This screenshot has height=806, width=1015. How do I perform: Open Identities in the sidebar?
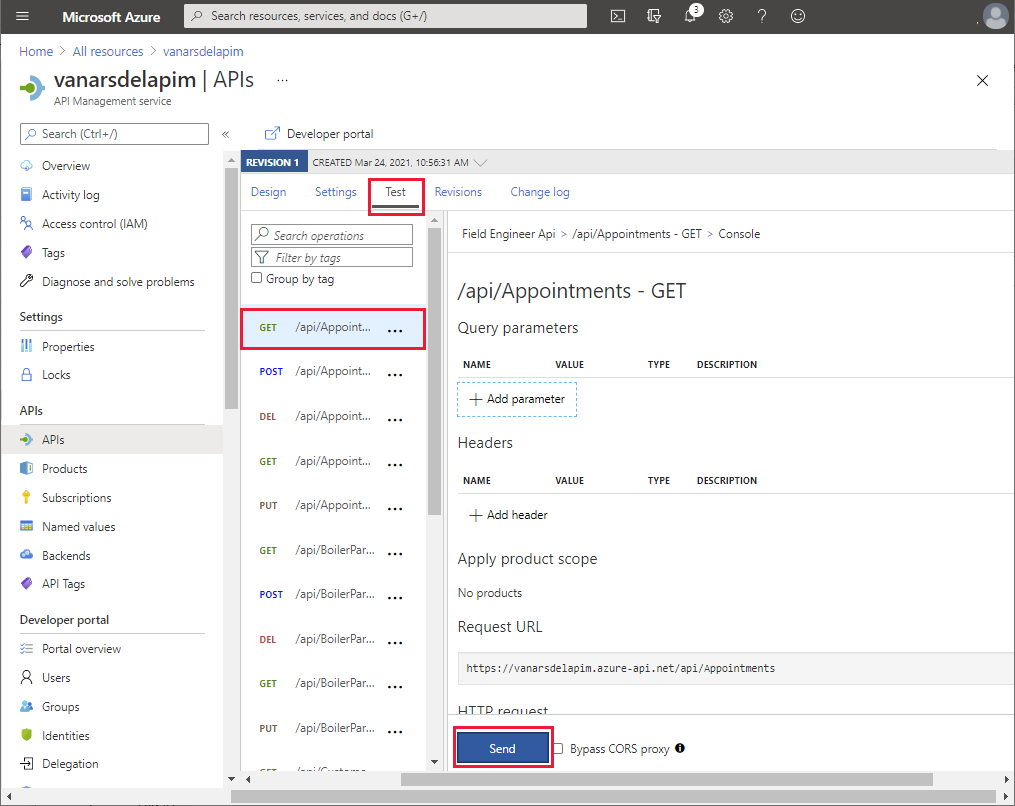[65, 735]
